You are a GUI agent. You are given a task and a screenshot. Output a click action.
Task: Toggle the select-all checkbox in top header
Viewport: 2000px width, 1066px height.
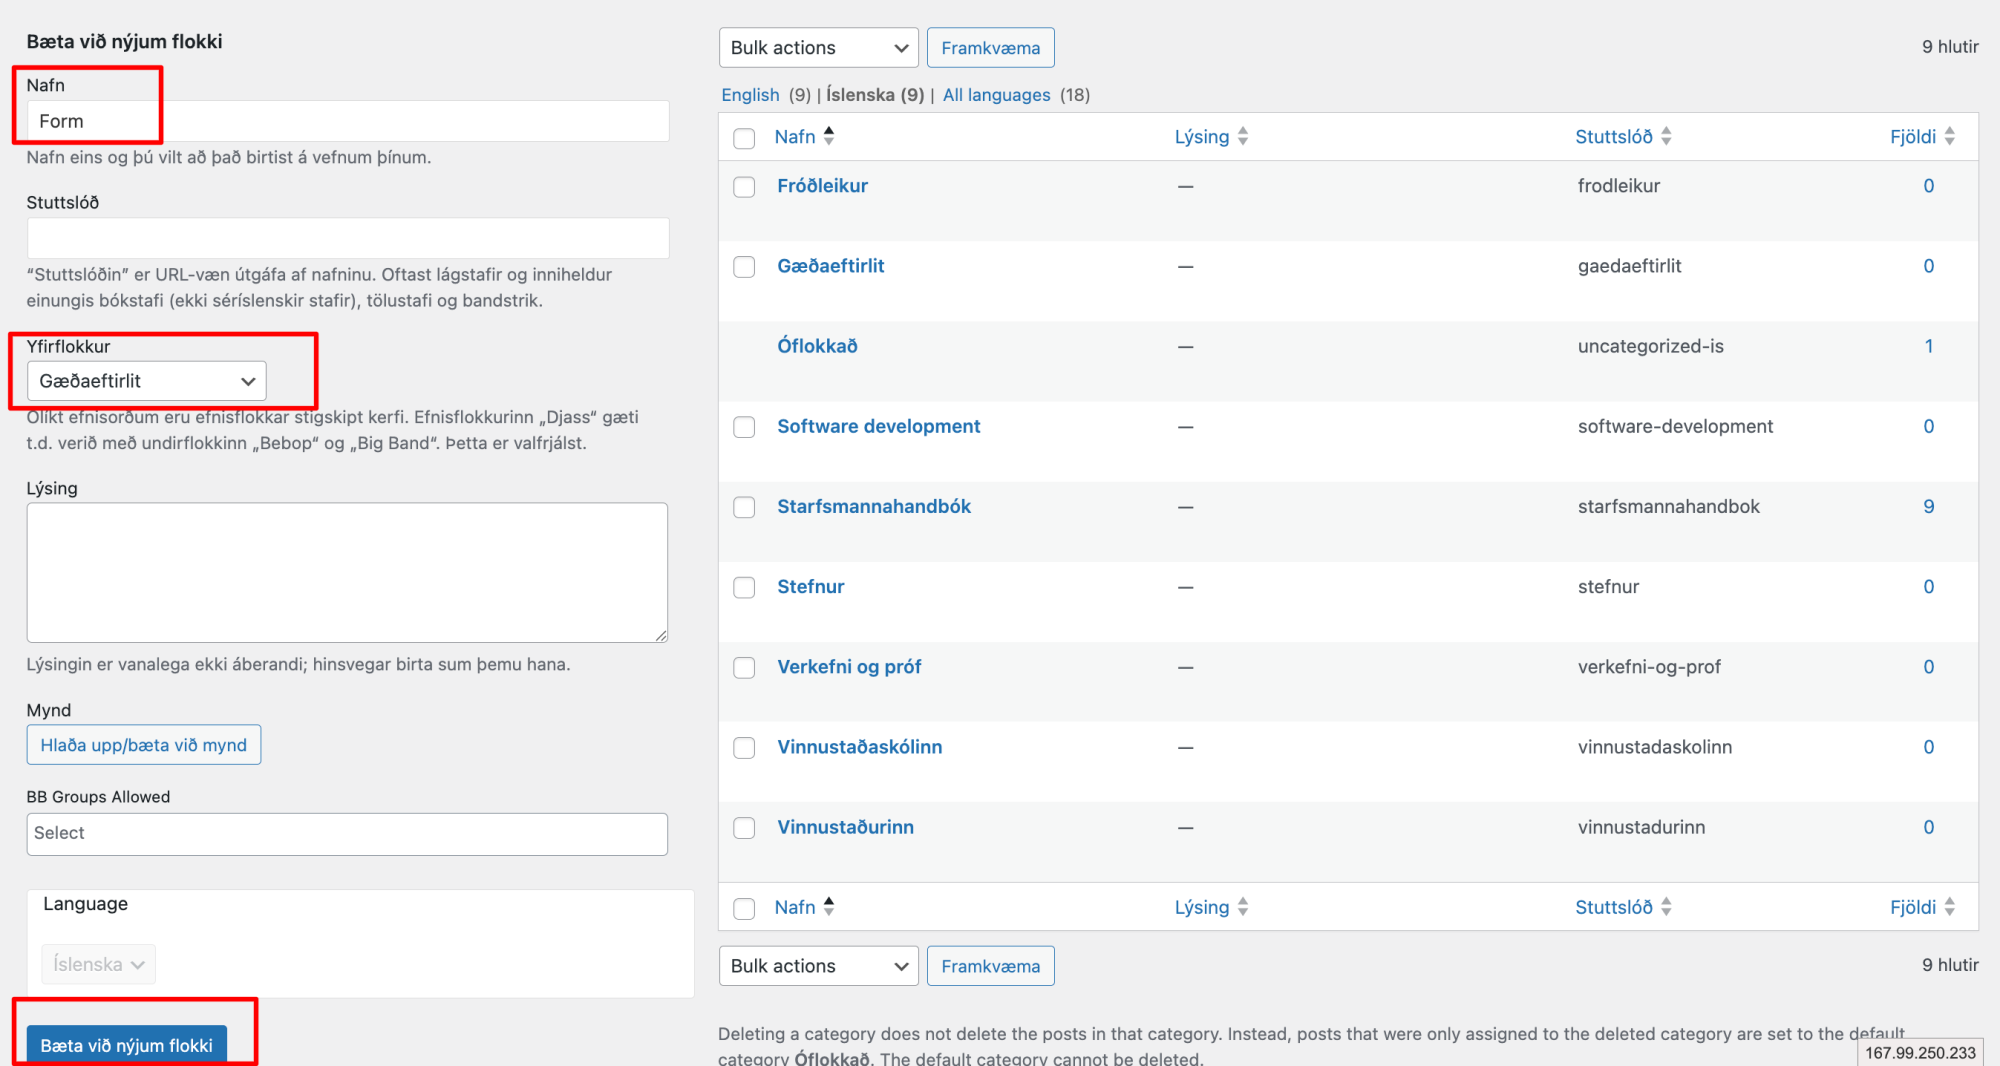tap(744, 138)
